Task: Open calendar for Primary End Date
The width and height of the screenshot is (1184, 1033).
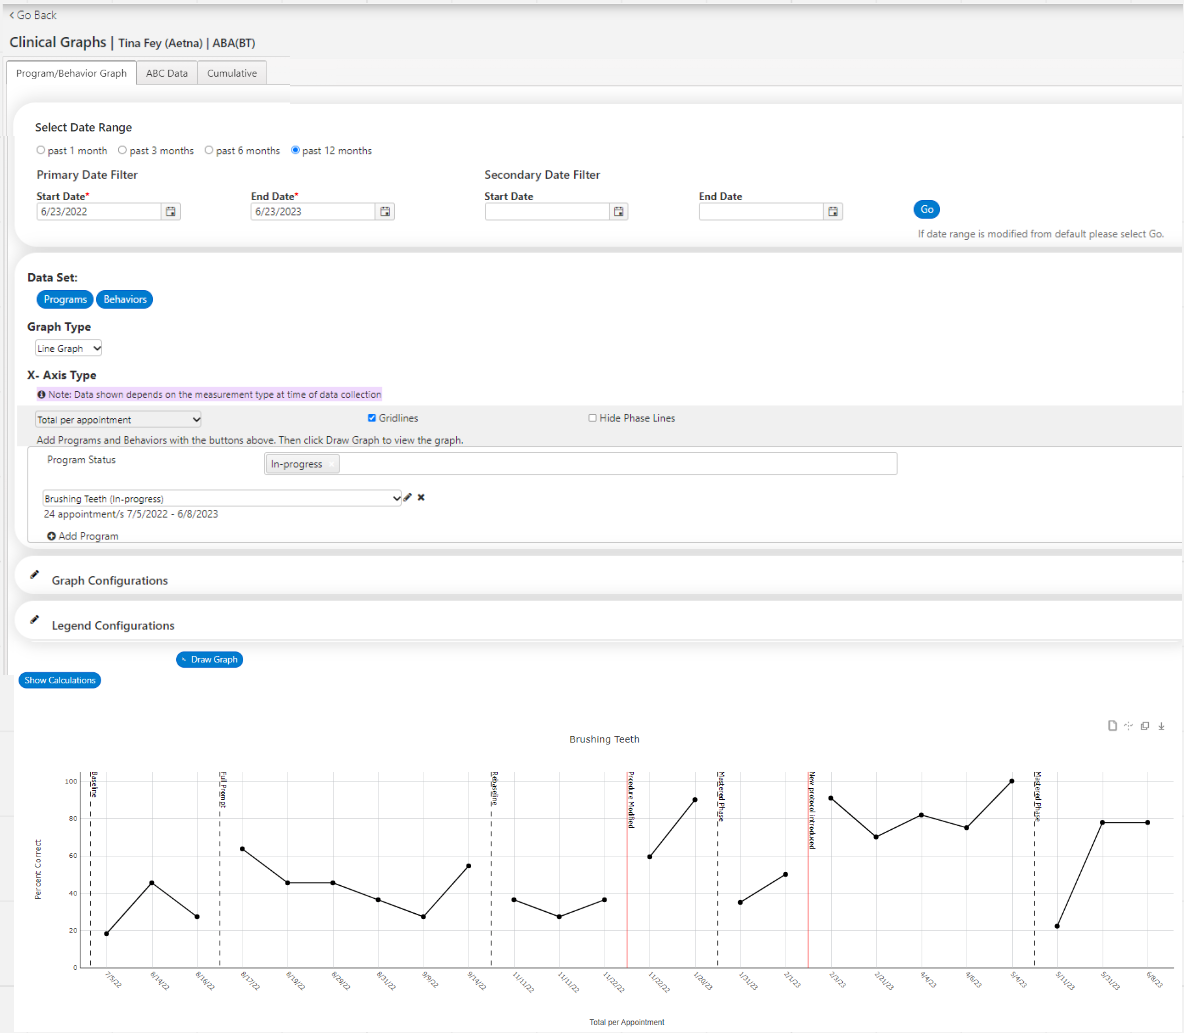Action: tap(385, 211)
